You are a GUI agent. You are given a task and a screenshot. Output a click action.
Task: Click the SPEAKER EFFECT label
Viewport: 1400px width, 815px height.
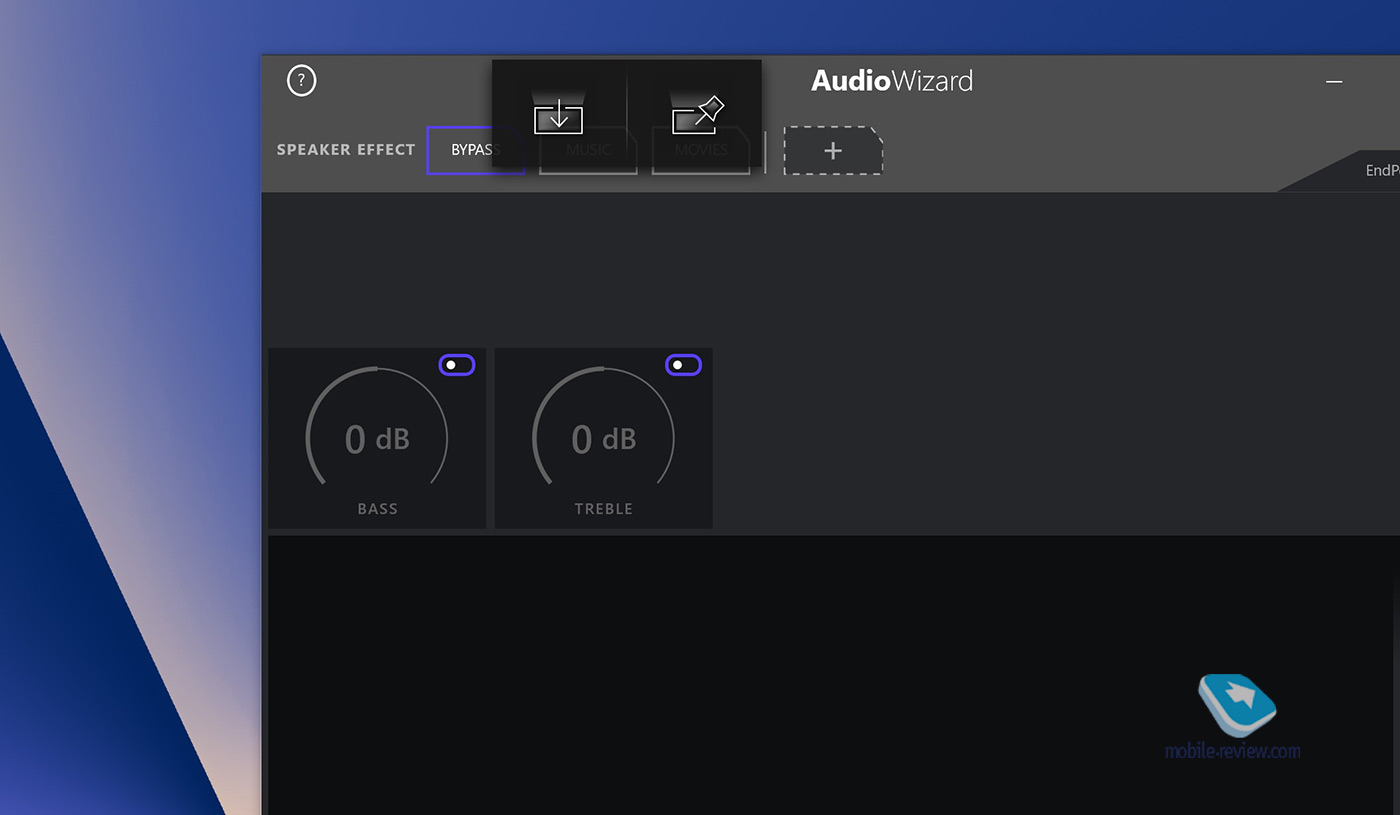[x=346, y=150]
